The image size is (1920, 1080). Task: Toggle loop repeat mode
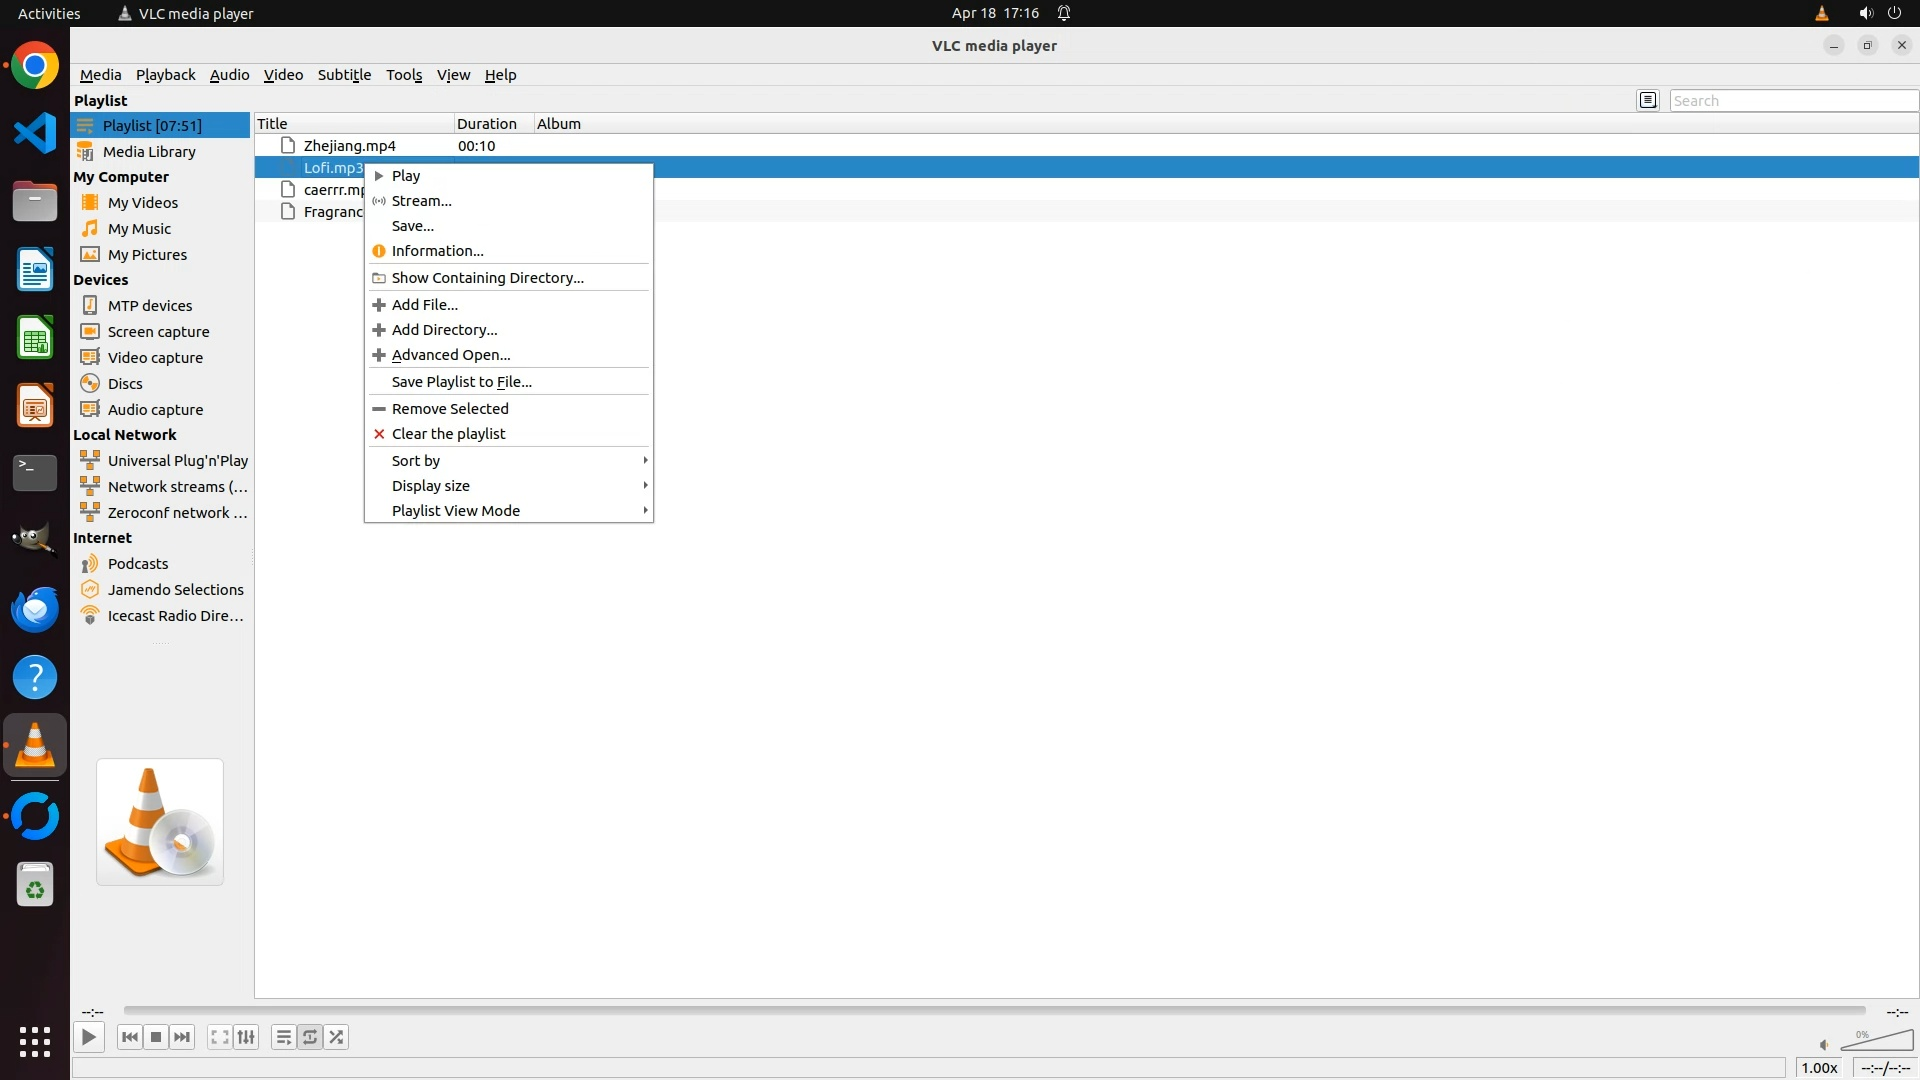(x=310, y=1037)
